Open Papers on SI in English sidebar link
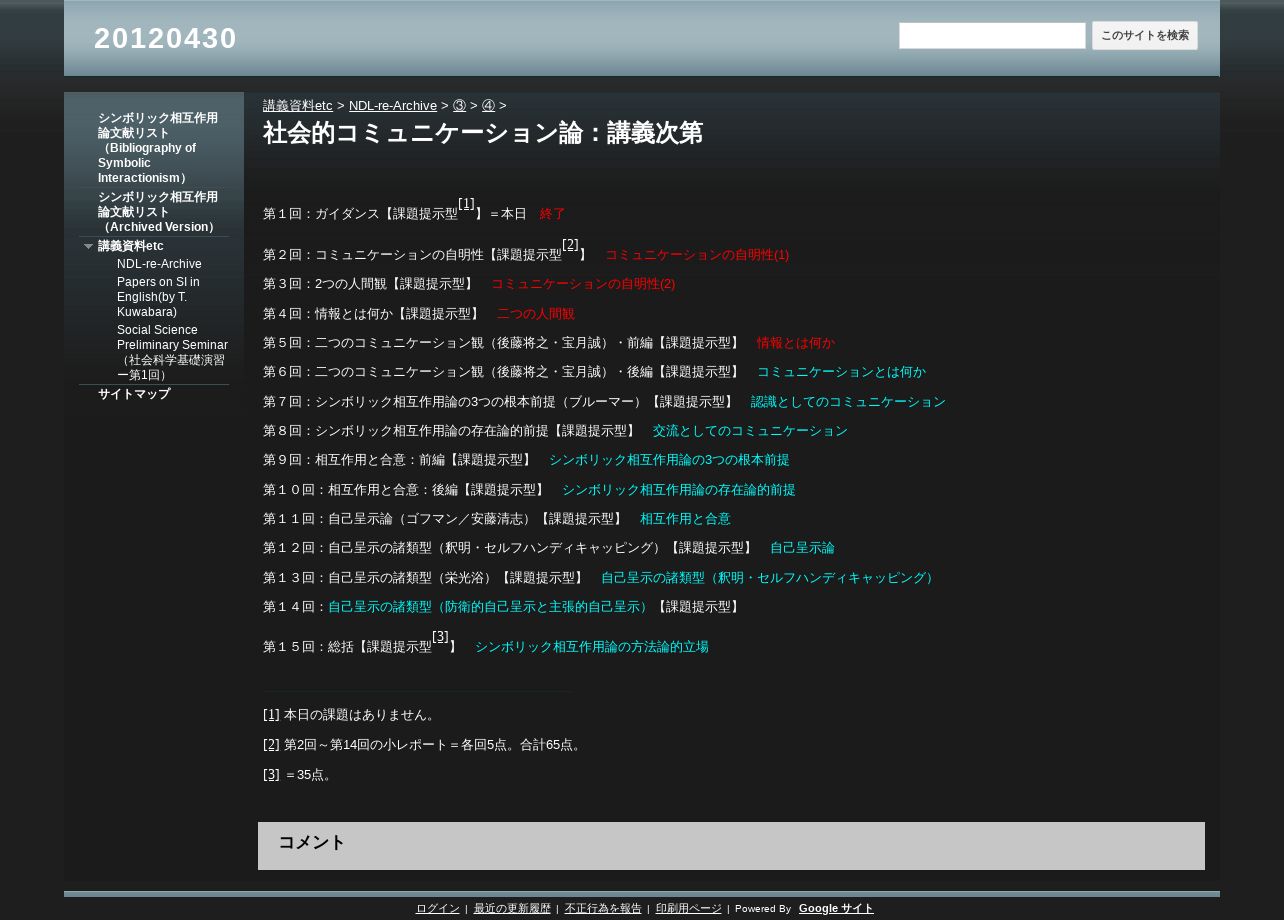Screen dimensions: 1284x920 pyautogui.click(x=158, y=297)
